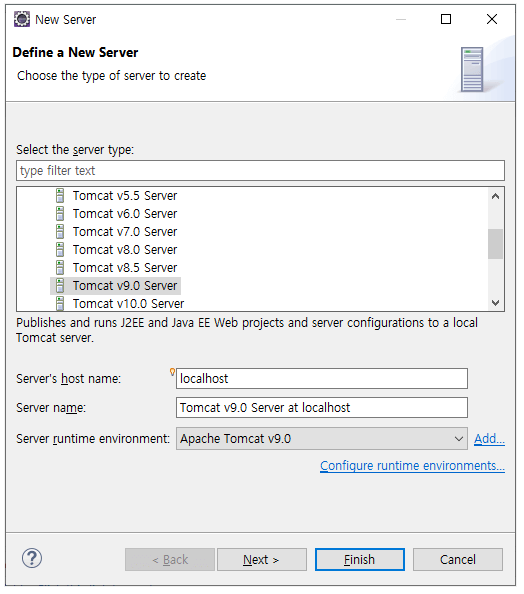Click the Tomcat v6.0 Server icon
Image resolution: width=524 pixels, height=594 pixels.
[x=60, y=214]
